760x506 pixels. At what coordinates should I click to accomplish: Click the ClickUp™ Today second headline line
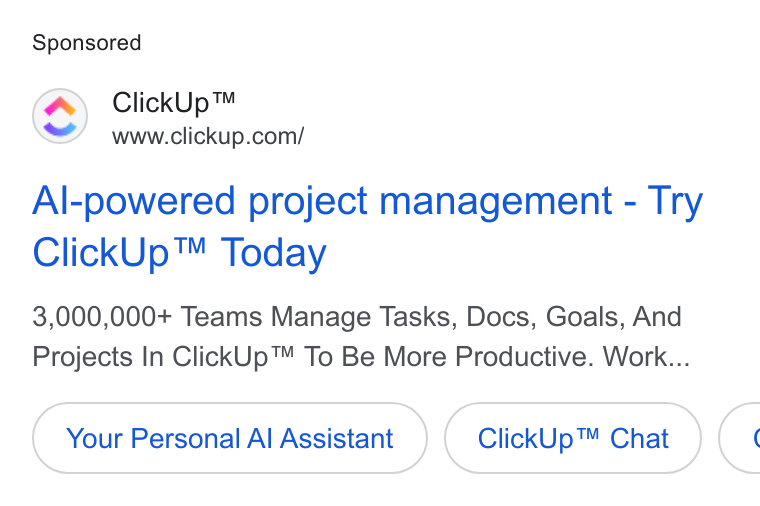[x=179, y=253]
